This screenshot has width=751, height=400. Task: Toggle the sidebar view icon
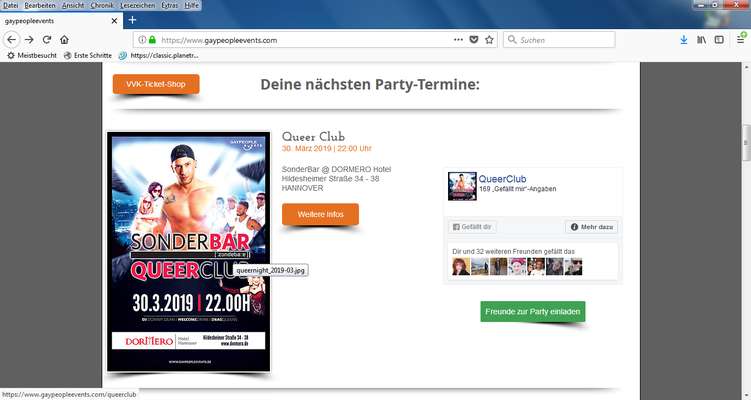719,40
